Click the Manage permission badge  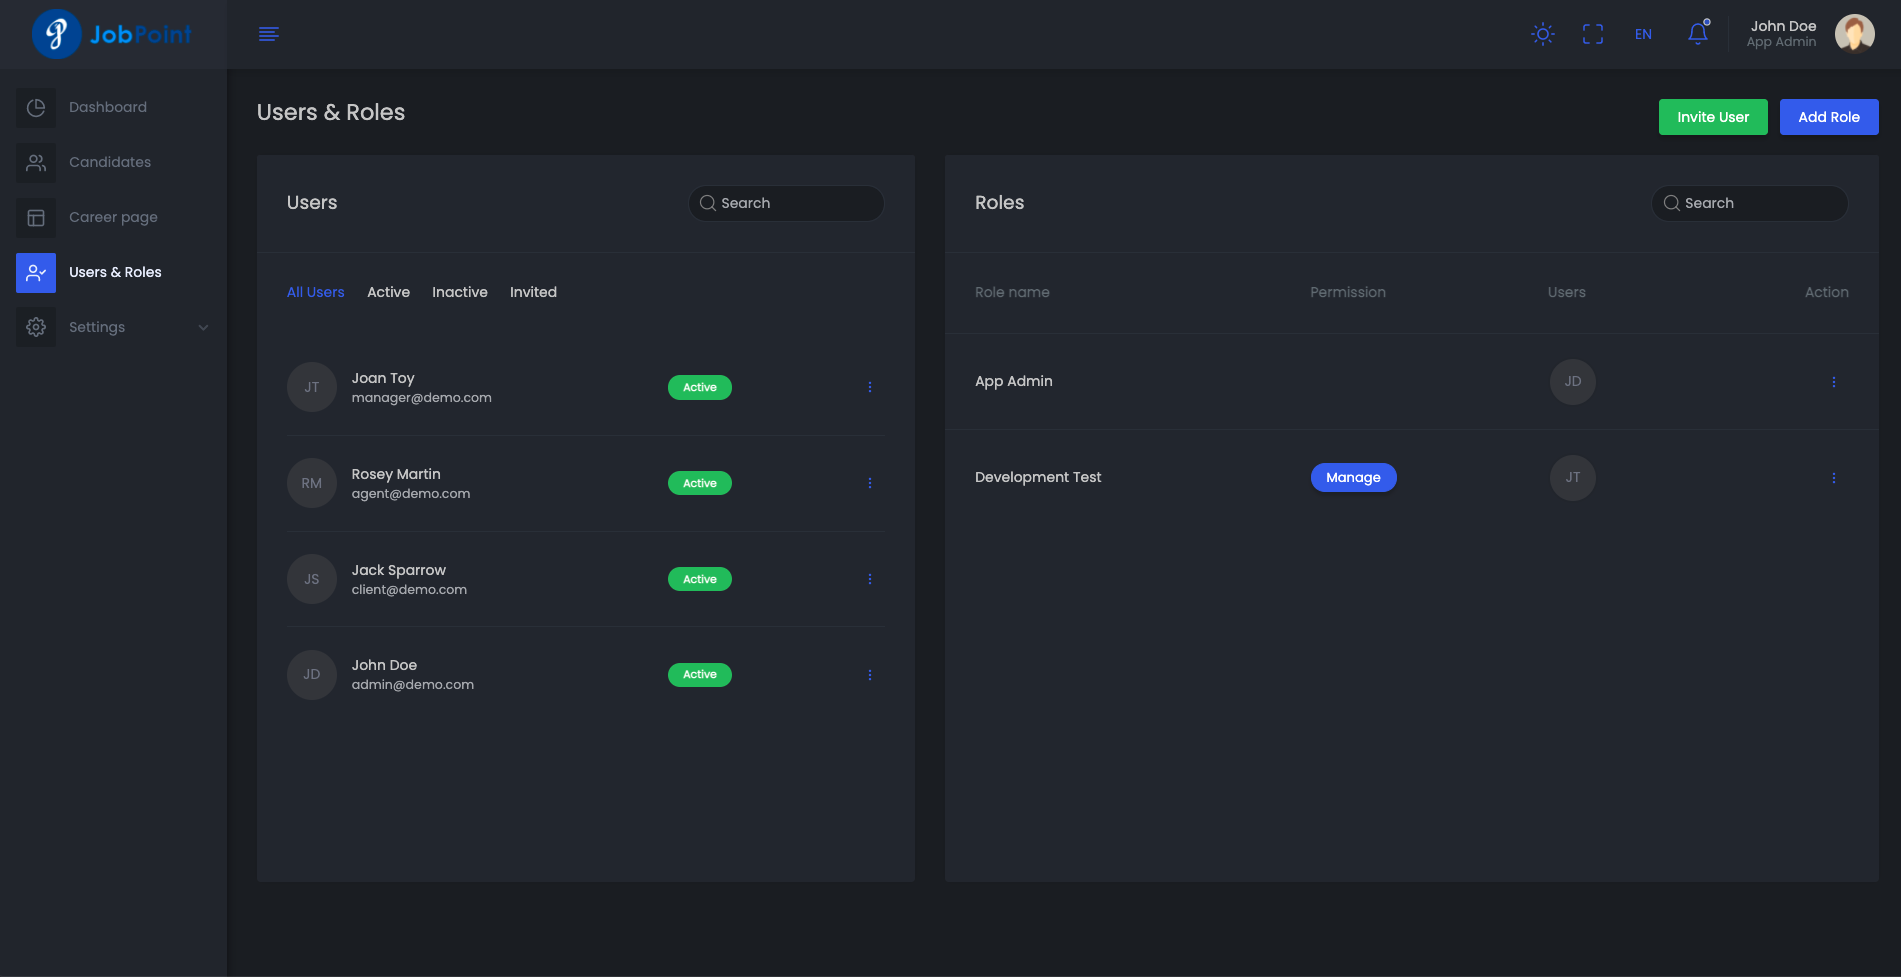[x=1353, y=478]
